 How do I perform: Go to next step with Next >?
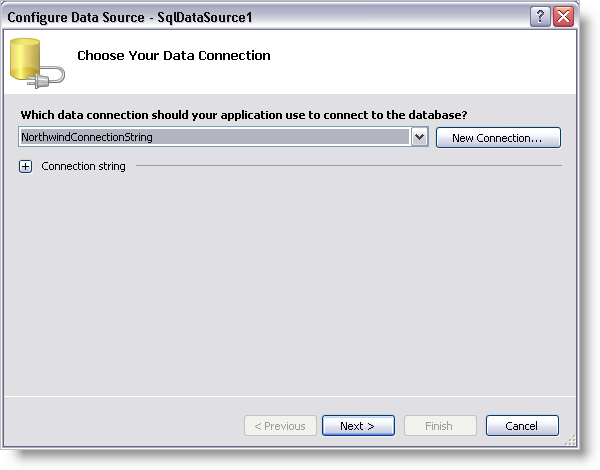(x=357, y=426)
